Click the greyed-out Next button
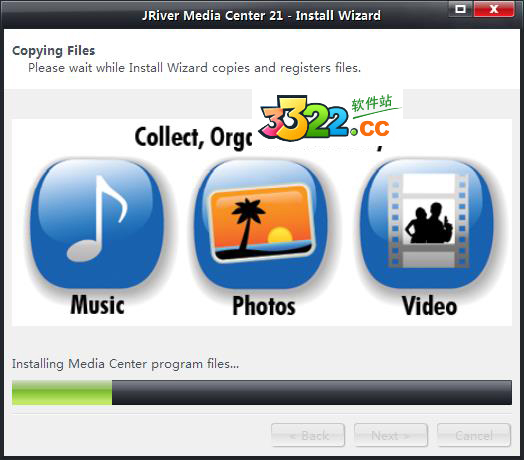The width and height of the screenshot is (524, 460). (391, 435)
